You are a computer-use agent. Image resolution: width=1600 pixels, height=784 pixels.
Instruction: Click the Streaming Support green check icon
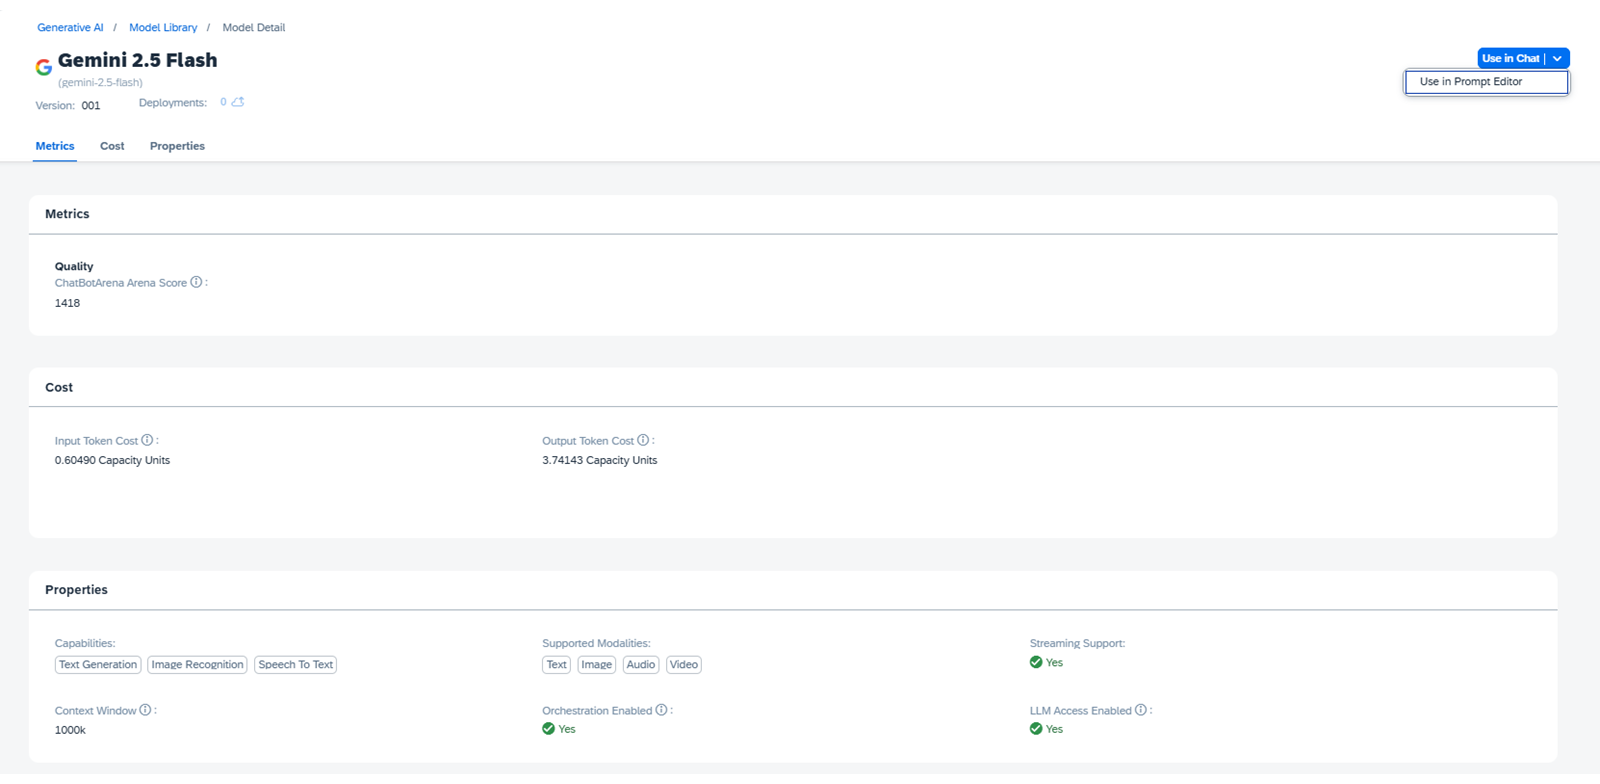tap(1036, 662)
